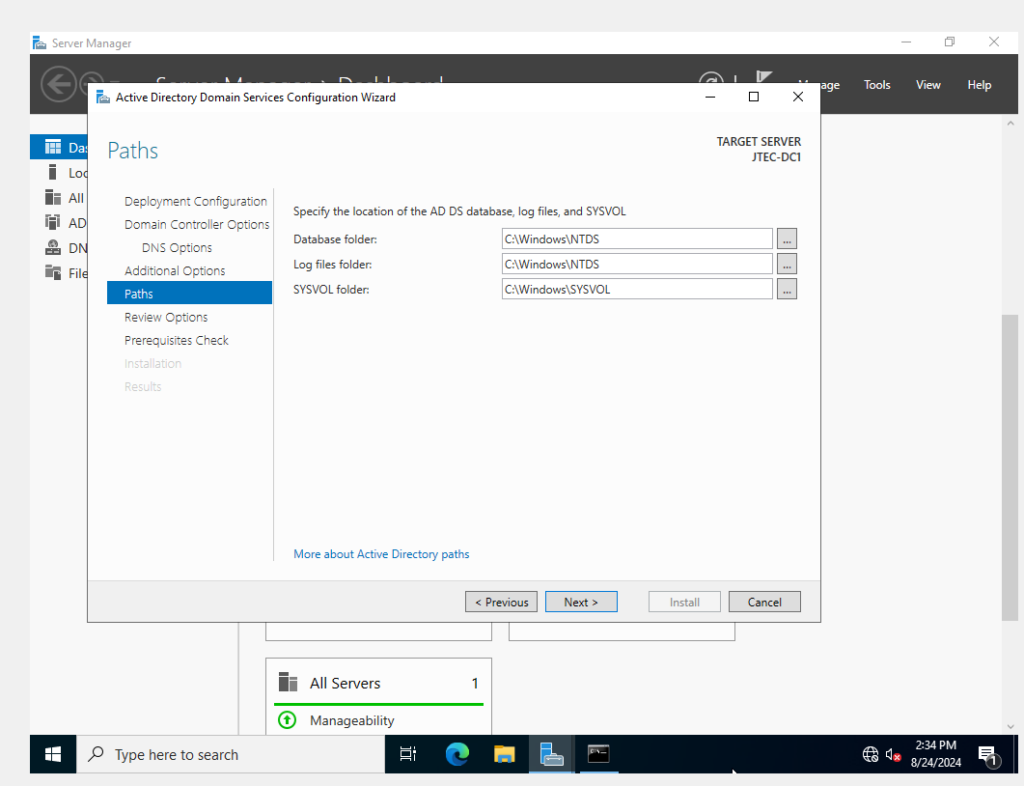1024x786 pixels.
Task: Click Manageability in All Servers tile
Action: [x=352, y=720]
